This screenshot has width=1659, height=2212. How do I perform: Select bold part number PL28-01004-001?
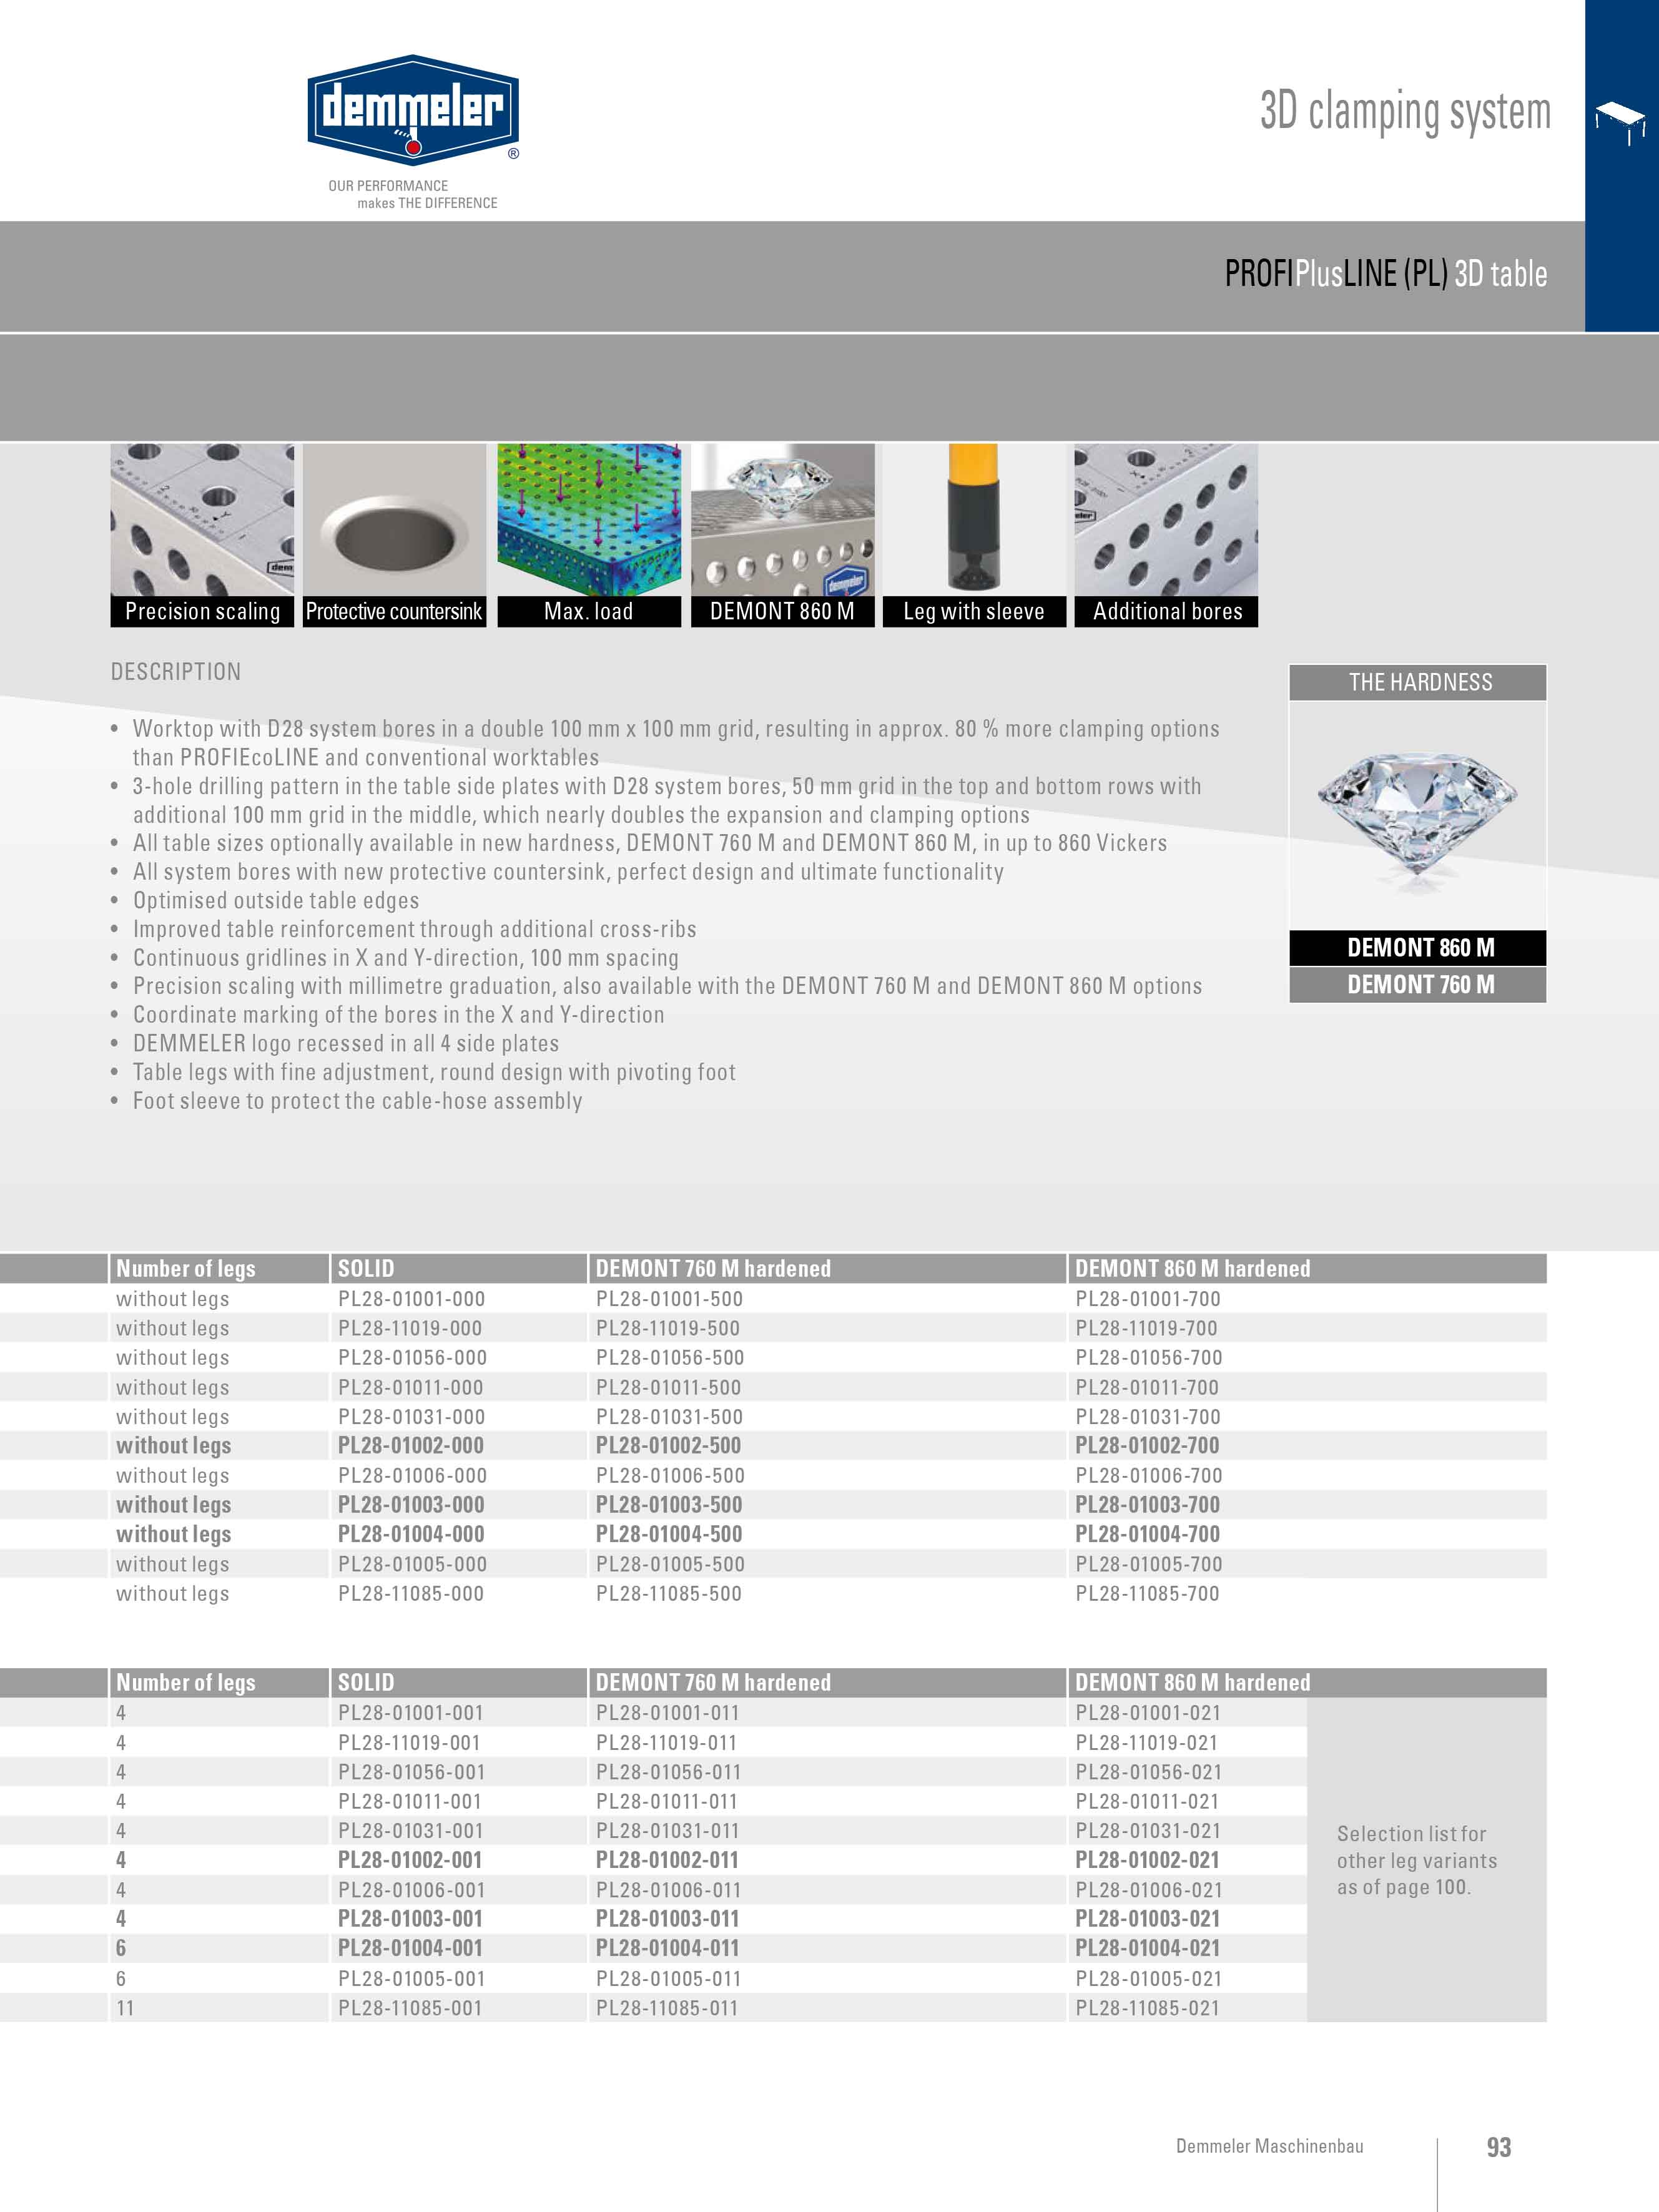coord(410,1948)
